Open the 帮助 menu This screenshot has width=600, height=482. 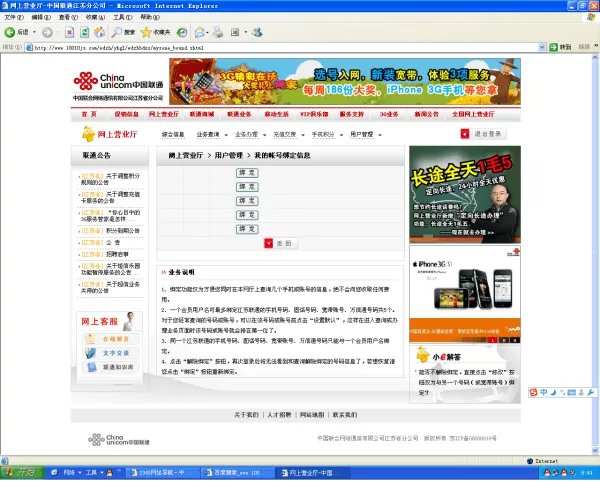(150, 17)
